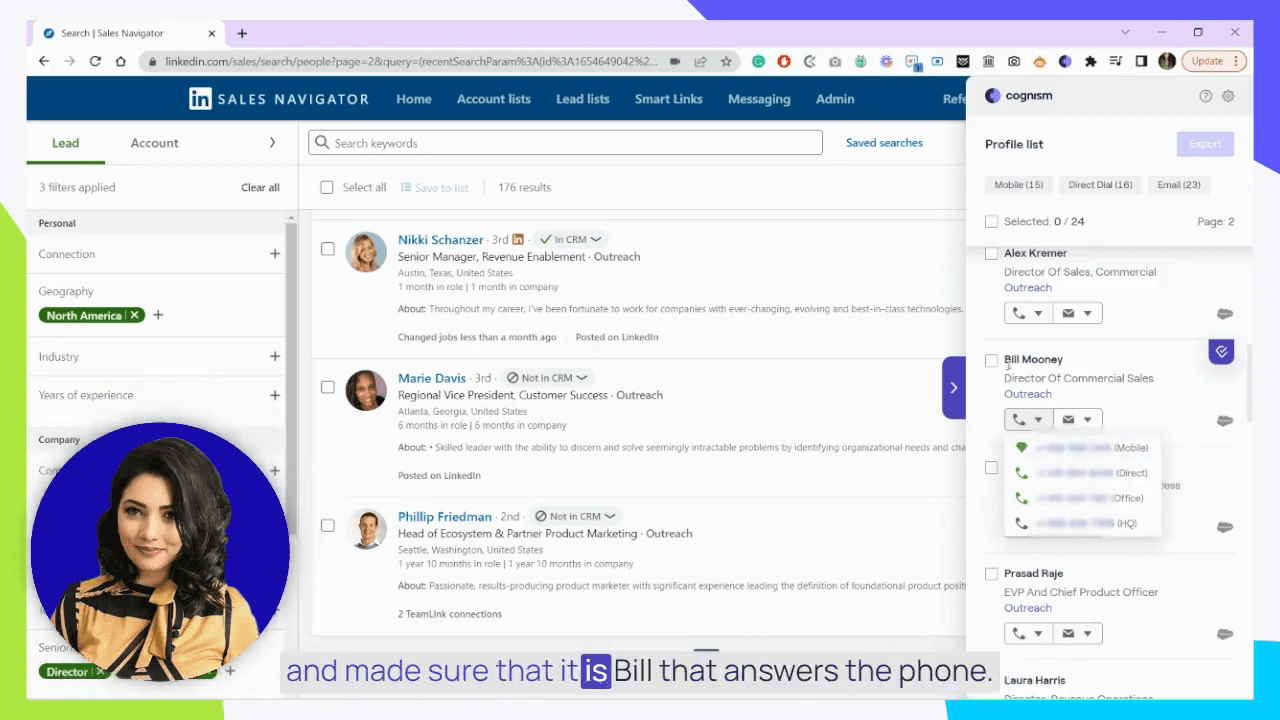
Task: Click the Cognism logo in the extension panel
Action: tap(1018, 96)
